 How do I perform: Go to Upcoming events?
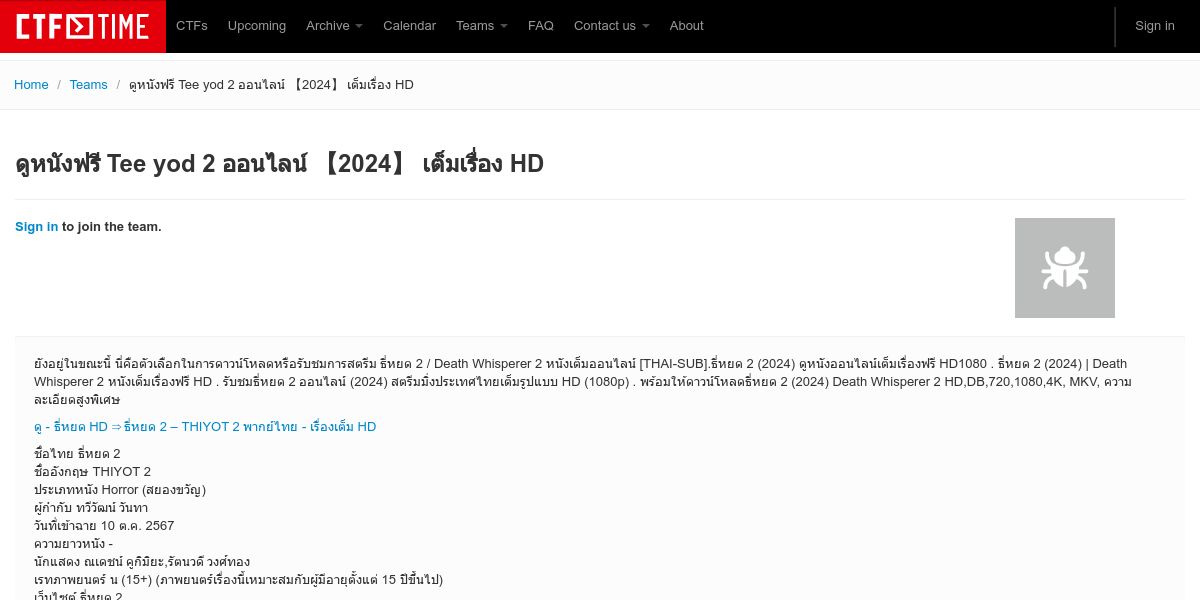(x=257, y=26)
